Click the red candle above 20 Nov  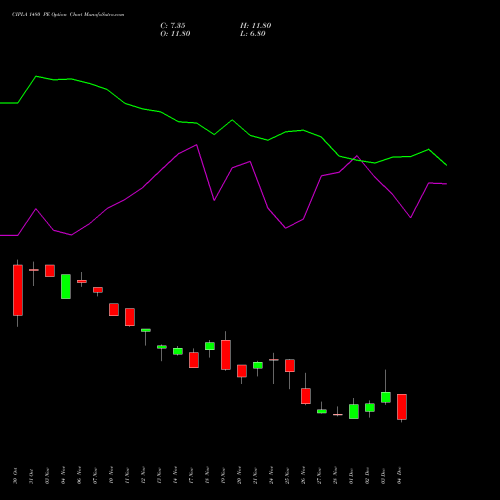[242, 371]
